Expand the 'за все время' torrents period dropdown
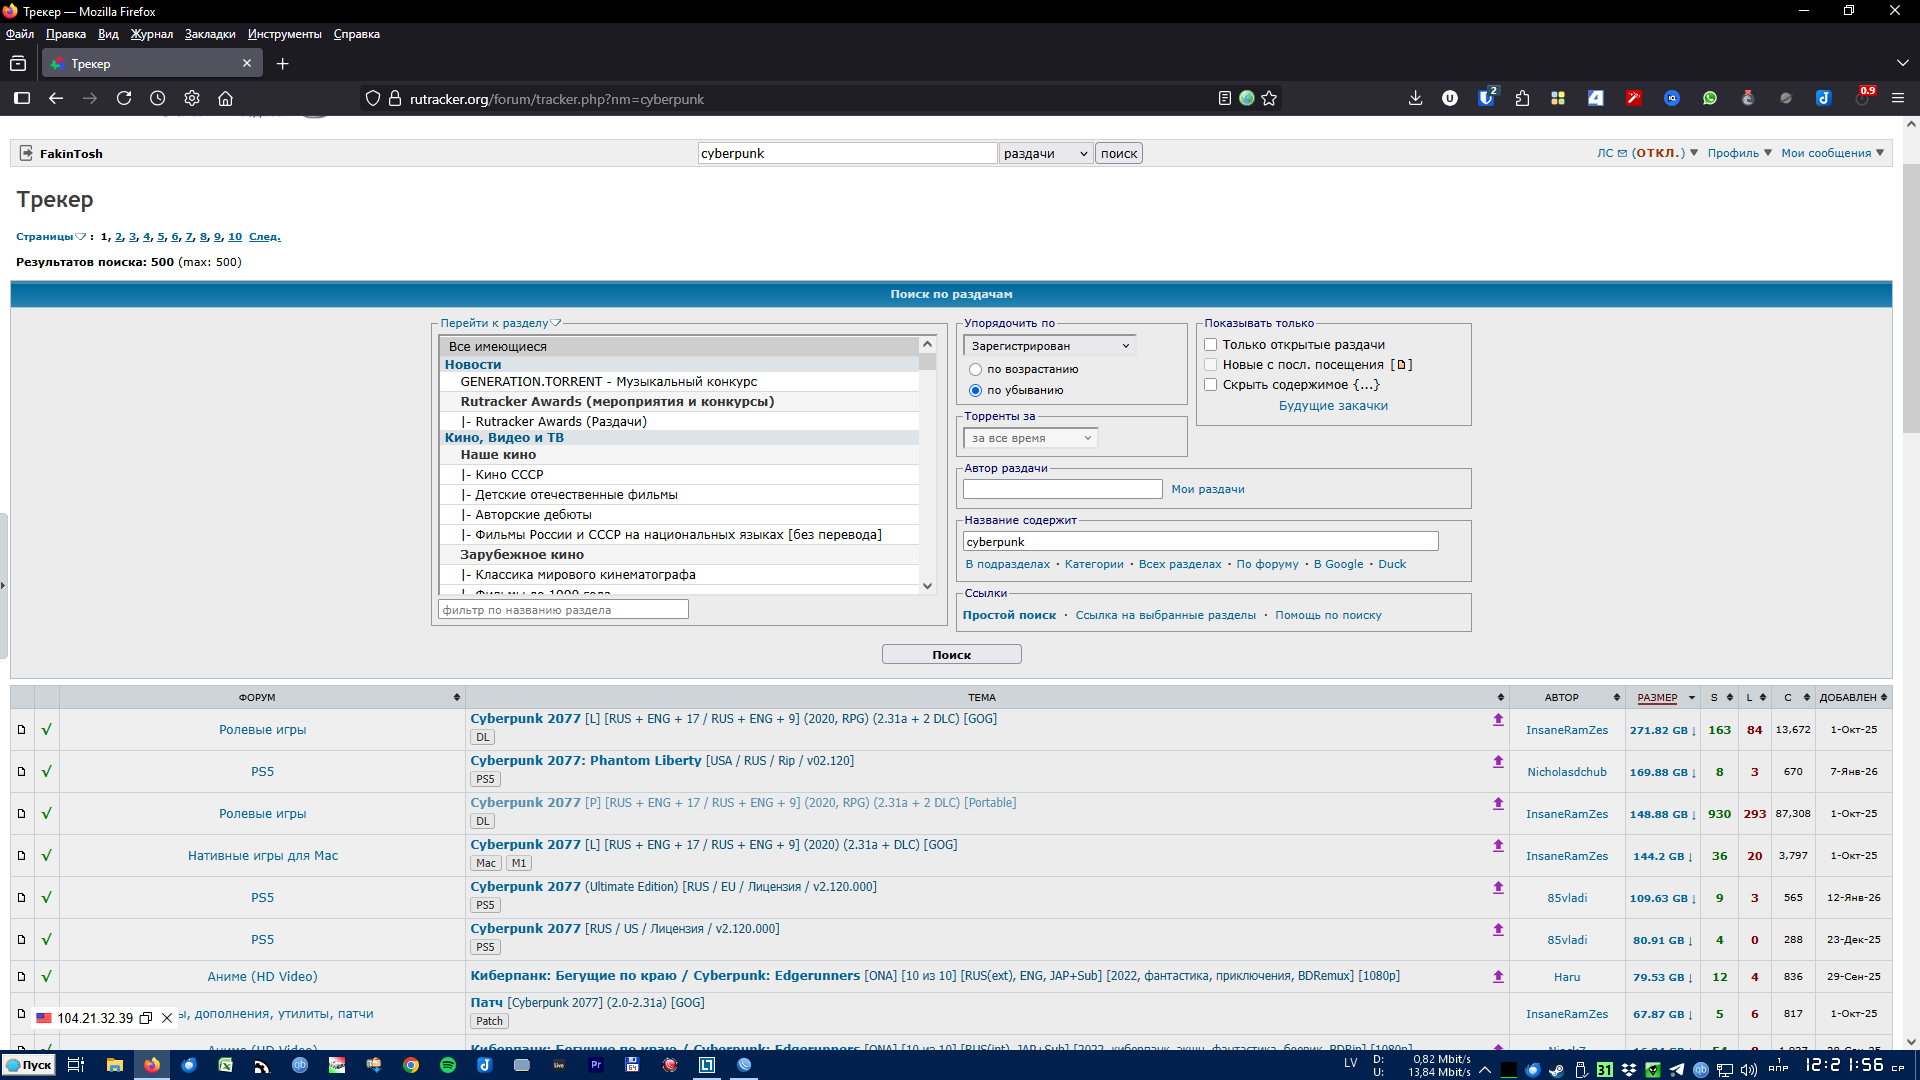Screen dimensions: 1920x1080 [x=1030, y=438]
